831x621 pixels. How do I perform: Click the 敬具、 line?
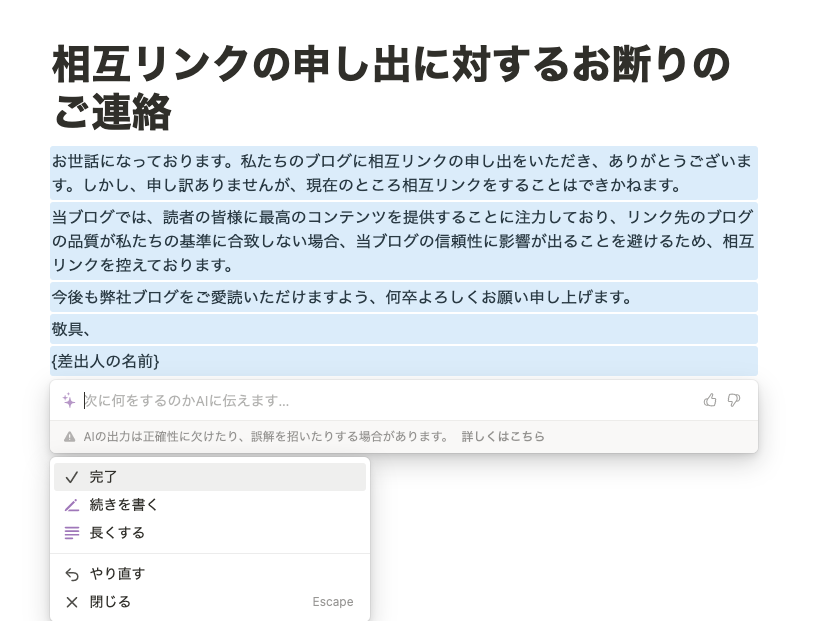[x=404, y=329]
